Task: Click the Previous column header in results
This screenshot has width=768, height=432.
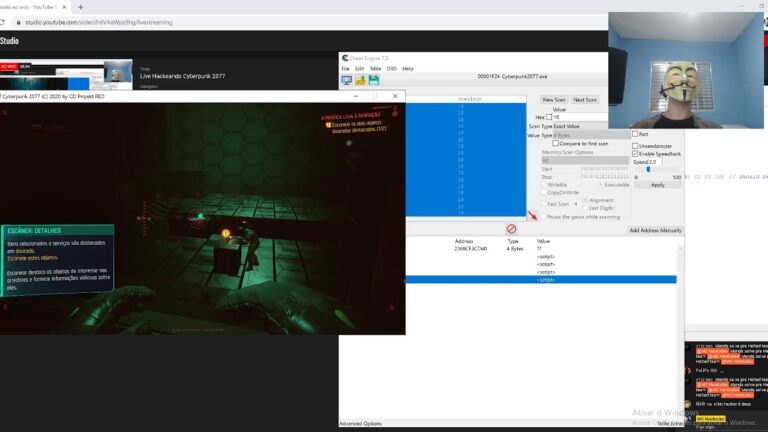Action: [469, 99]
